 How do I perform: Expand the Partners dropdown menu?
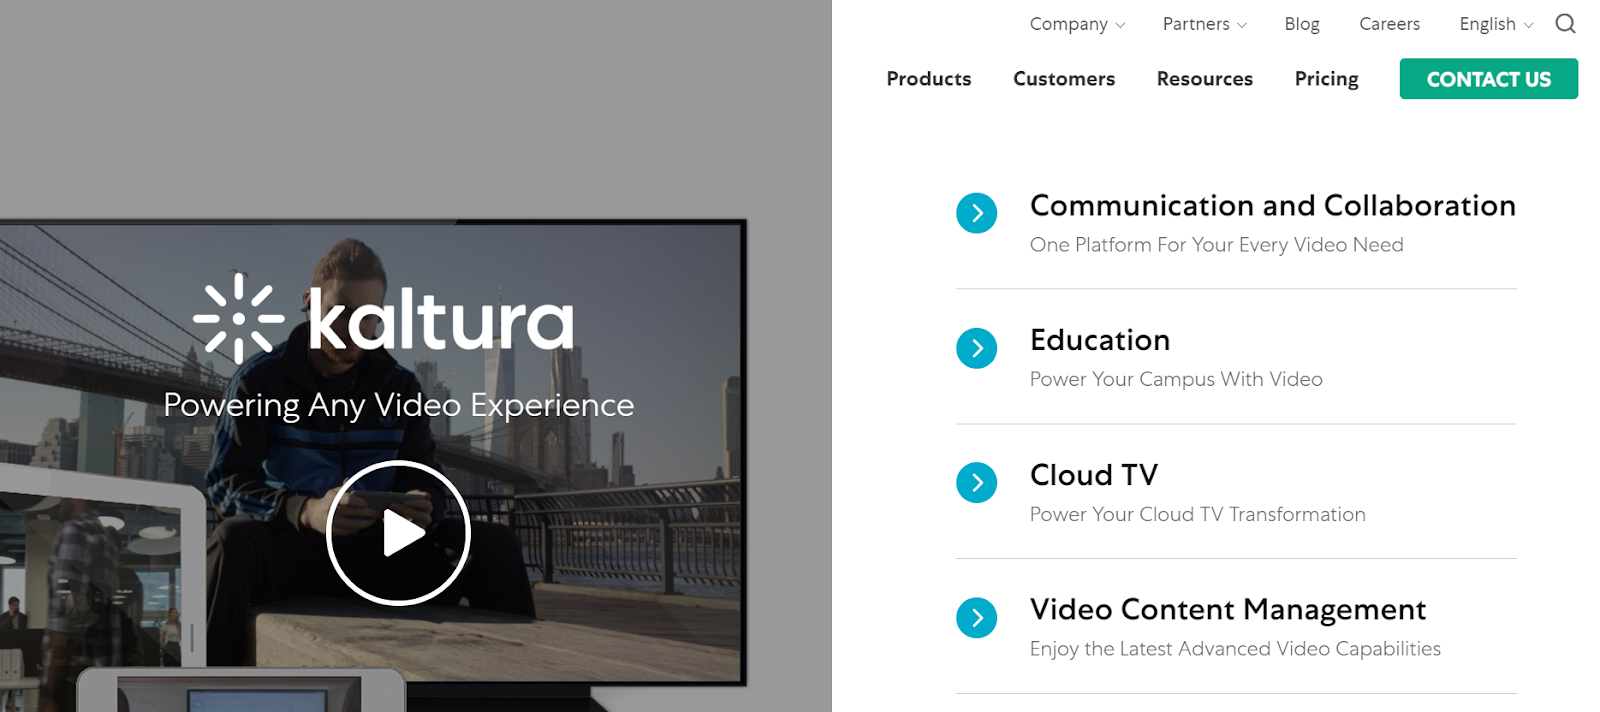pyautogui.click(x=1204, y=24)
